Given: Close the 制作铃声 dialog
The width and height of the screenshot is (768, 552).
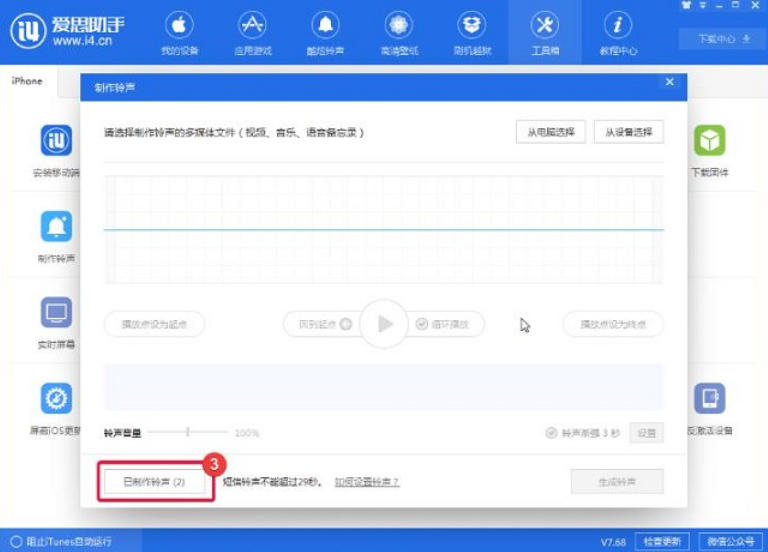Looking at the screenshot, I should [670, 82].
